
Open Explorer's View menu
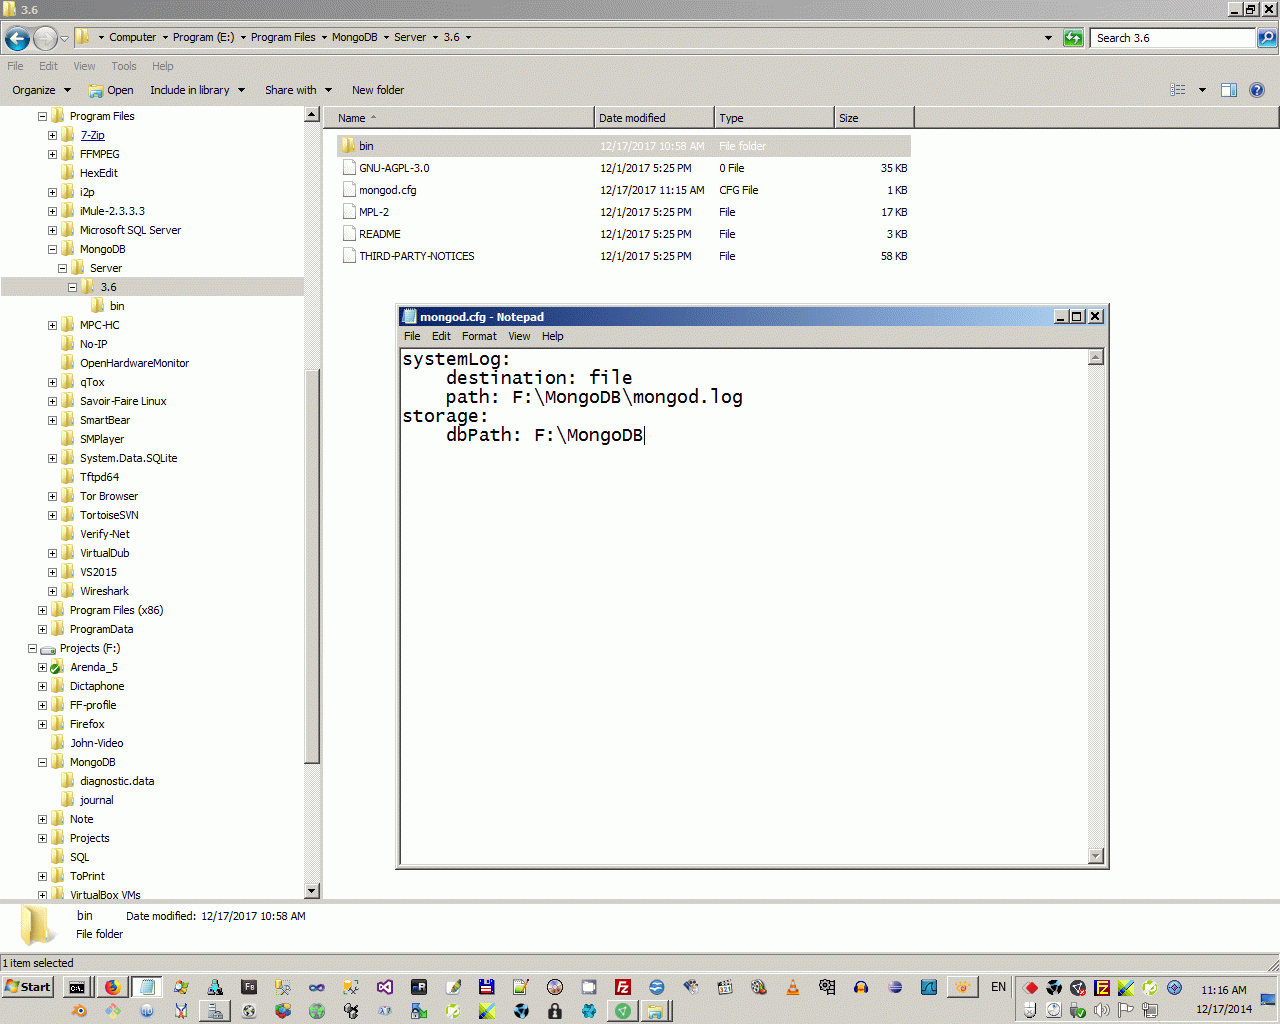point(84,66)
